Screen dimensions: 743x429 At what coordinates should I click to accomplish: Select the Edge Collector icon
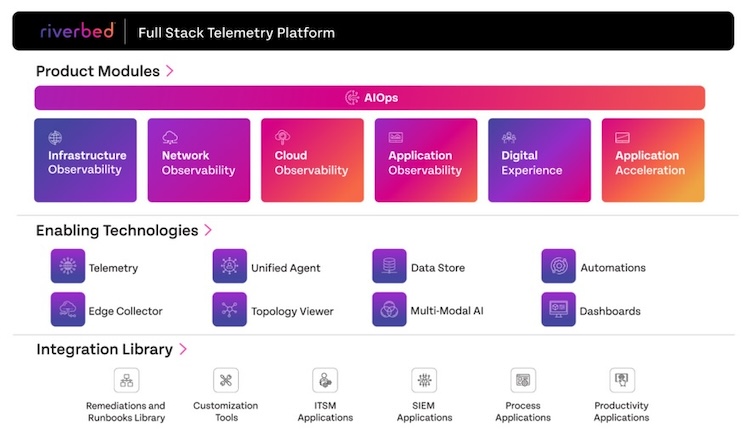click(68, 309)
